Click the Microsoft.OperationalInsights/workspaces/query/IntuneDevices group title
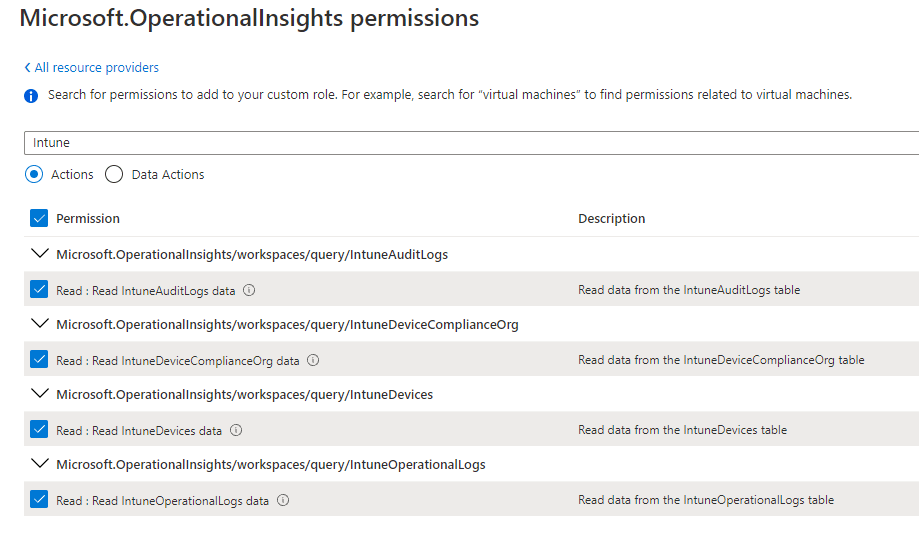Image resolution: width=919 pixels, height=560 pixels. coord(244,395)
